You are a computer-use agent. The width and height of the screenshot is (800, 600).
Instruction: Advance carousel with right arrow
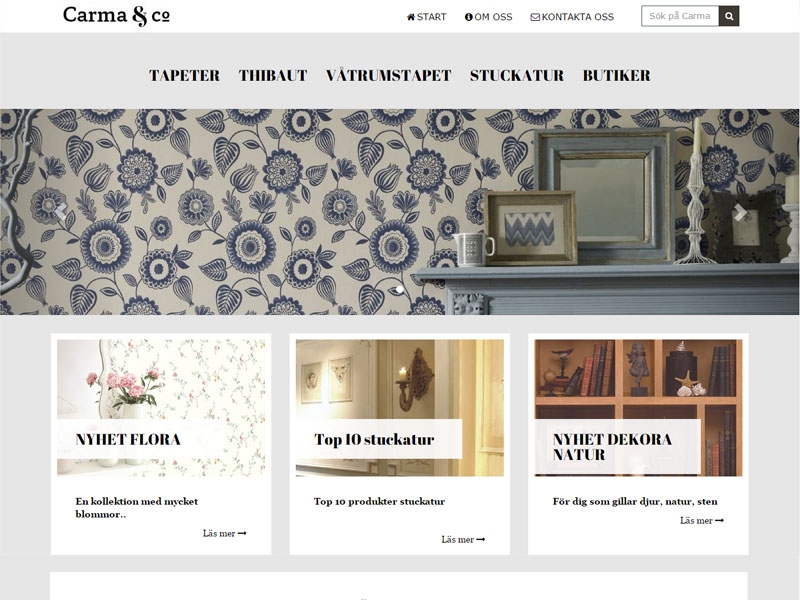(x=740, y=212)
